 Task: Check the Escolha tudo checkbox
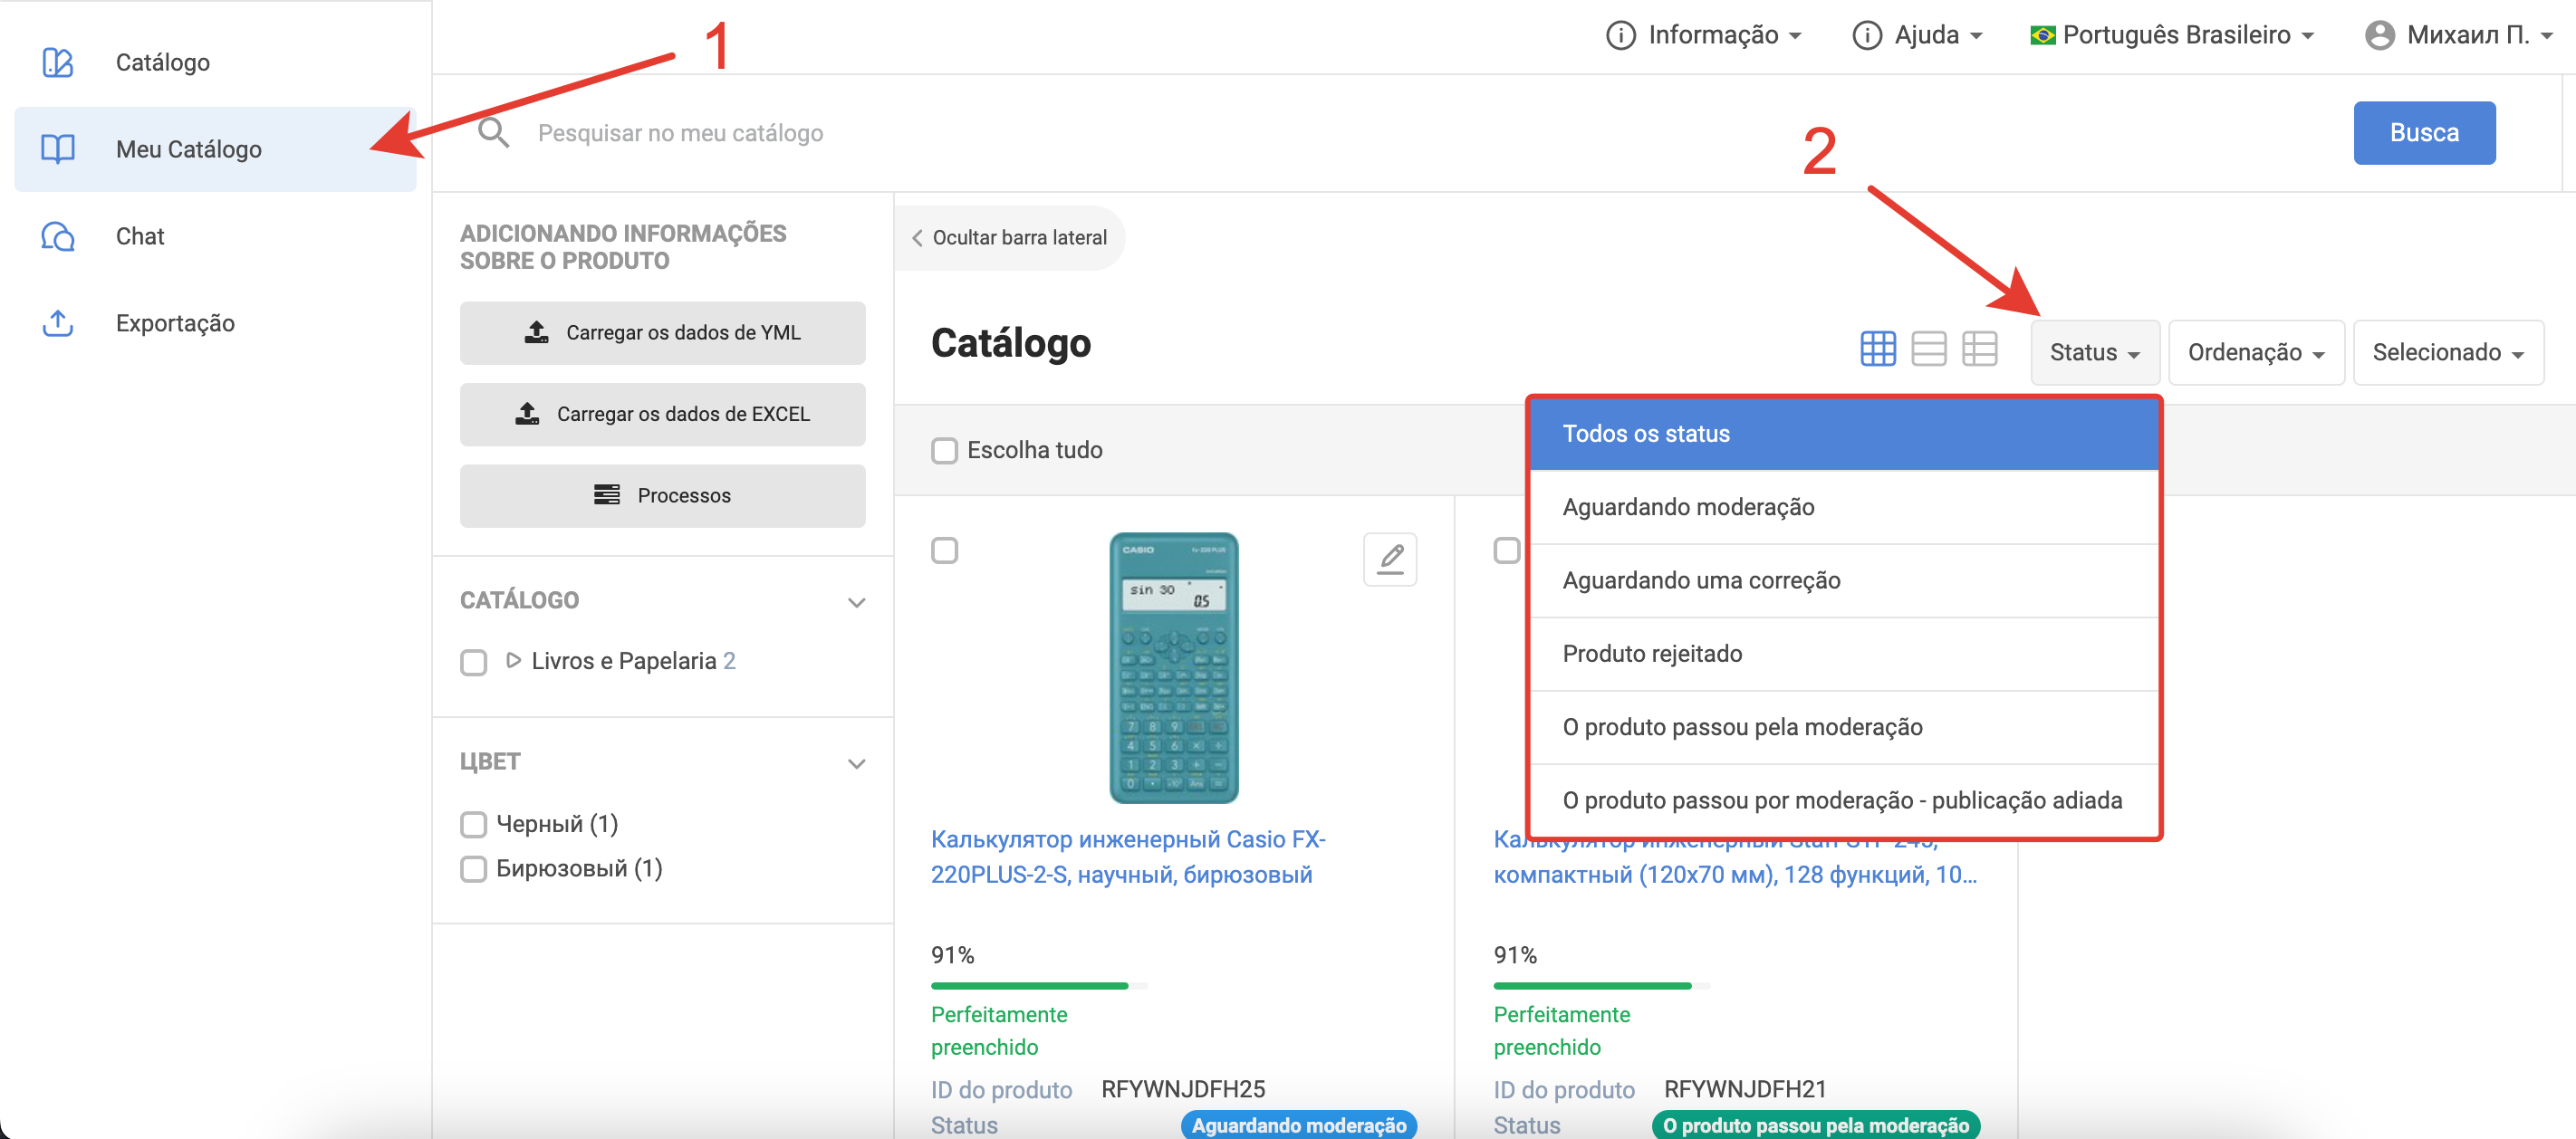click(944, 451)
